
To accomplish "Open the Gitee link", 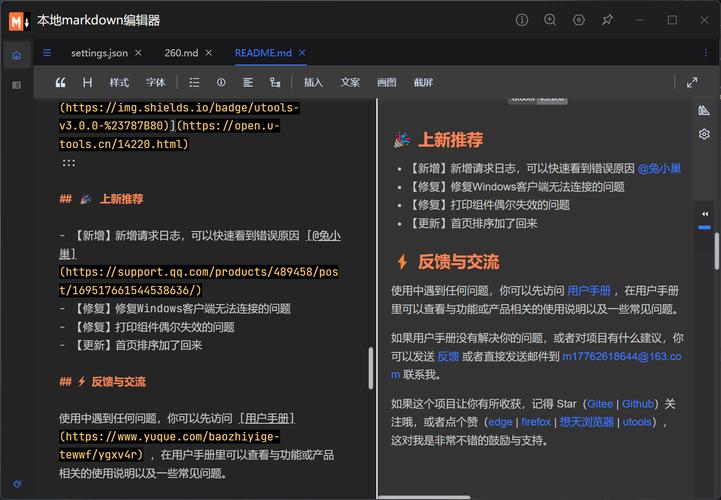I will click(600, 404).
